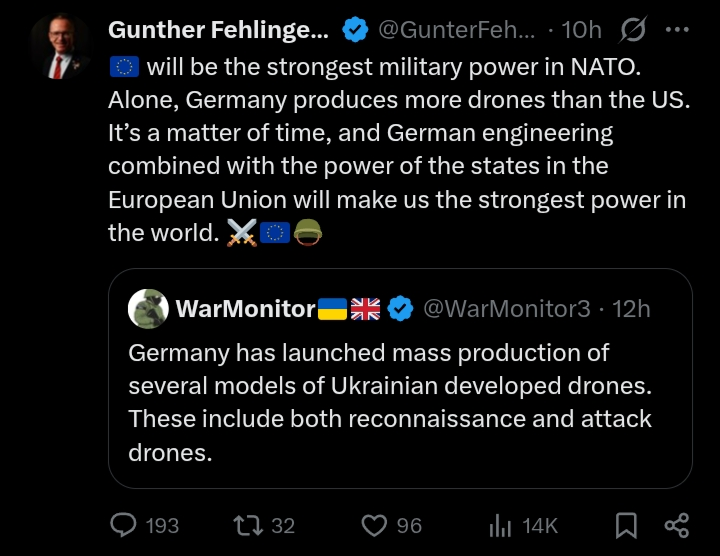Tap the repost arrows icon
The width and height of the screenshot is (720, 556).
pyautogui.click(x=248, y=525)
